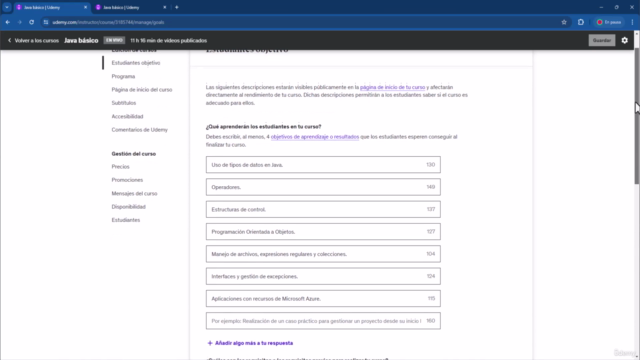Return via 'Volver a los cursos'
Viewport: 640px width, 360px height.
[x=33, y=40]
